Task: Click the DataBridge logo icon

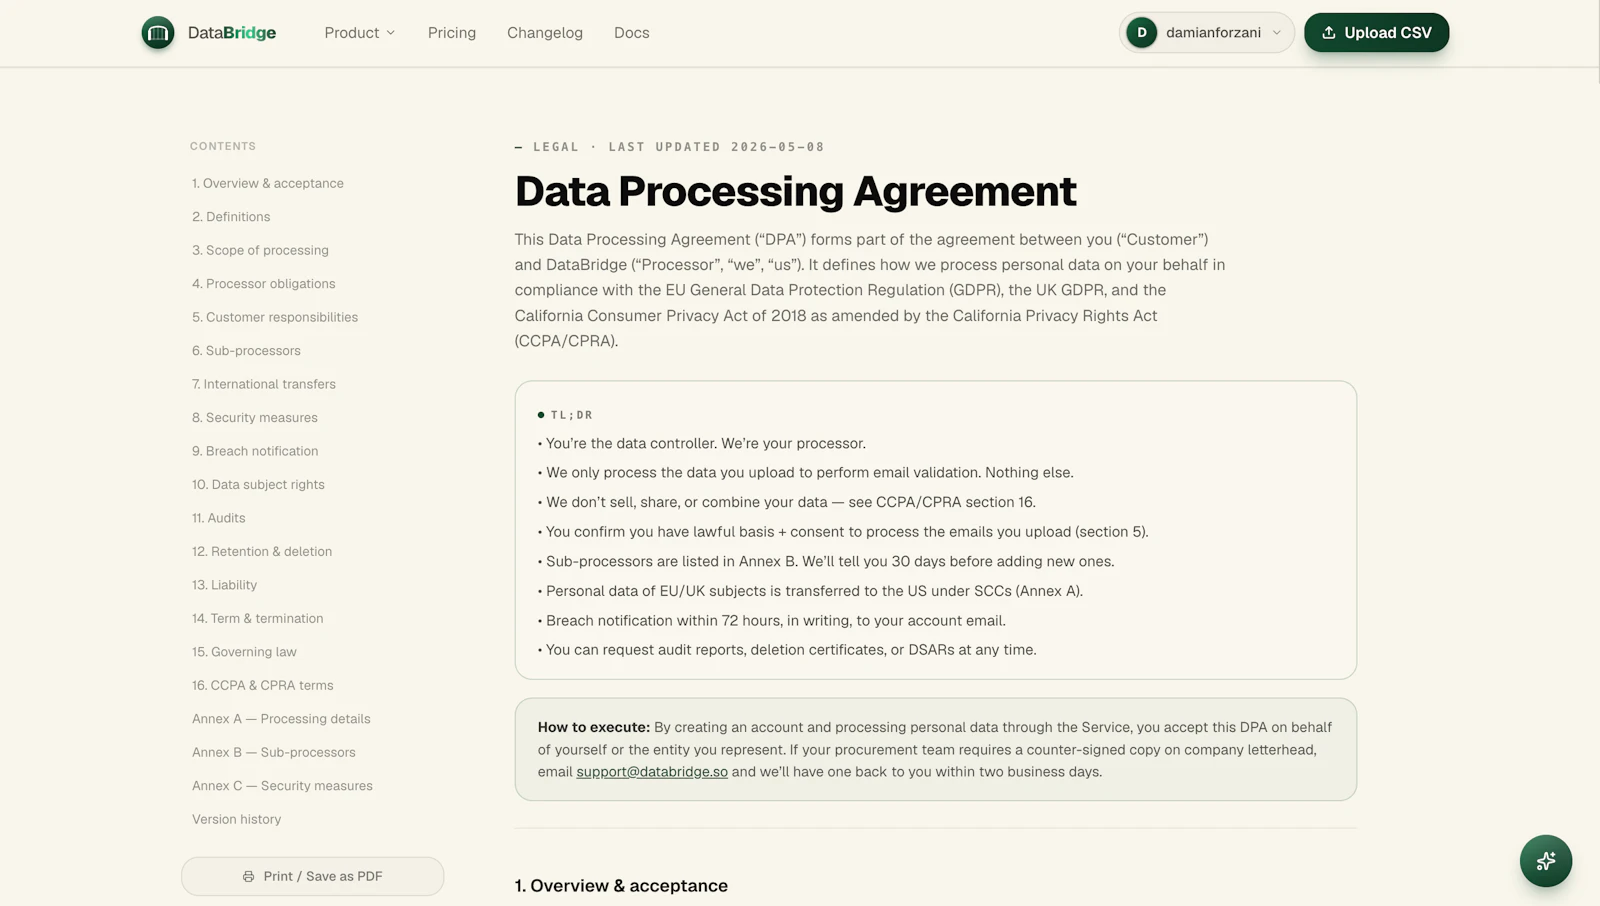Action: (x=158, y=33)
